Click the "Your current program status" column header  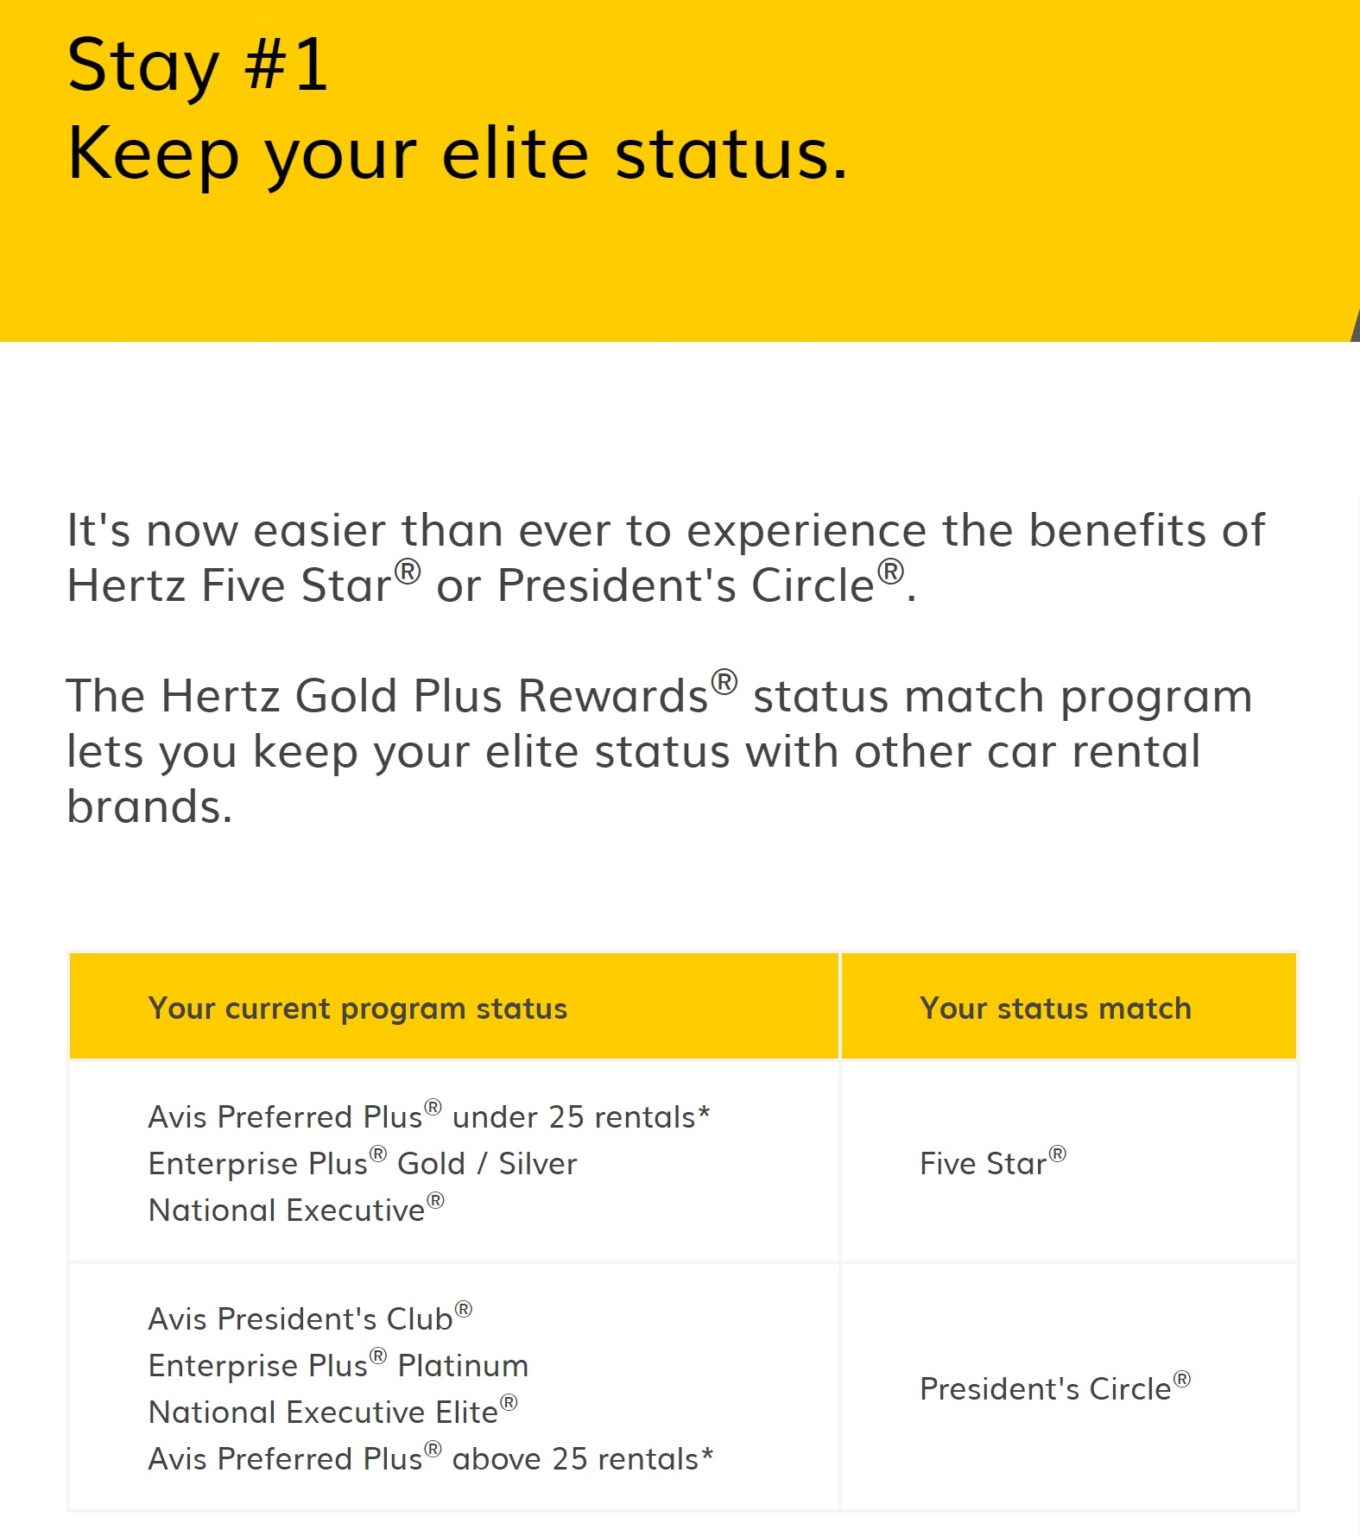[357, 1008]
